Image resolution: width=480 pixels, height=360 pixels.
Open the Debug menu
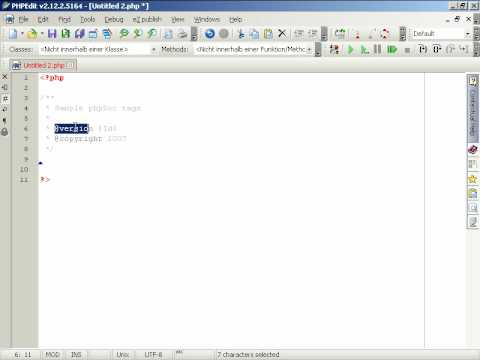pyautogui.click(x=114, y=20)
